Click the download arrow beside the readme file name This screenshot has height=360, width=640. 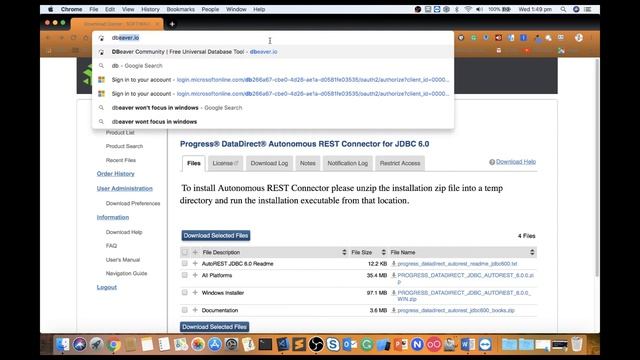[394, 264]
